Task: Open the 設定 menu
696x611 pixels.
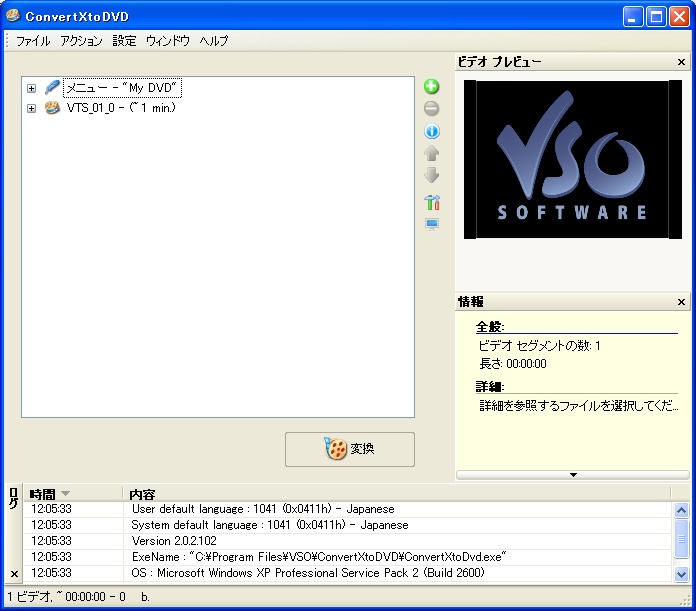Action: coord(124,41)
